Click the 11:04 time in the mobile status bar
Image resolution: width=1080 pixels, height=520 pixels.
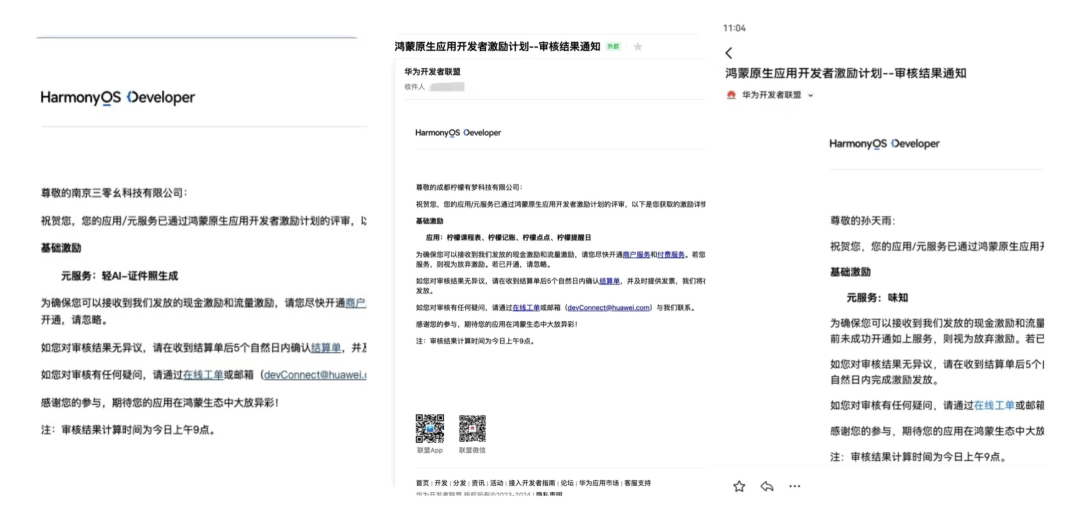734,28
